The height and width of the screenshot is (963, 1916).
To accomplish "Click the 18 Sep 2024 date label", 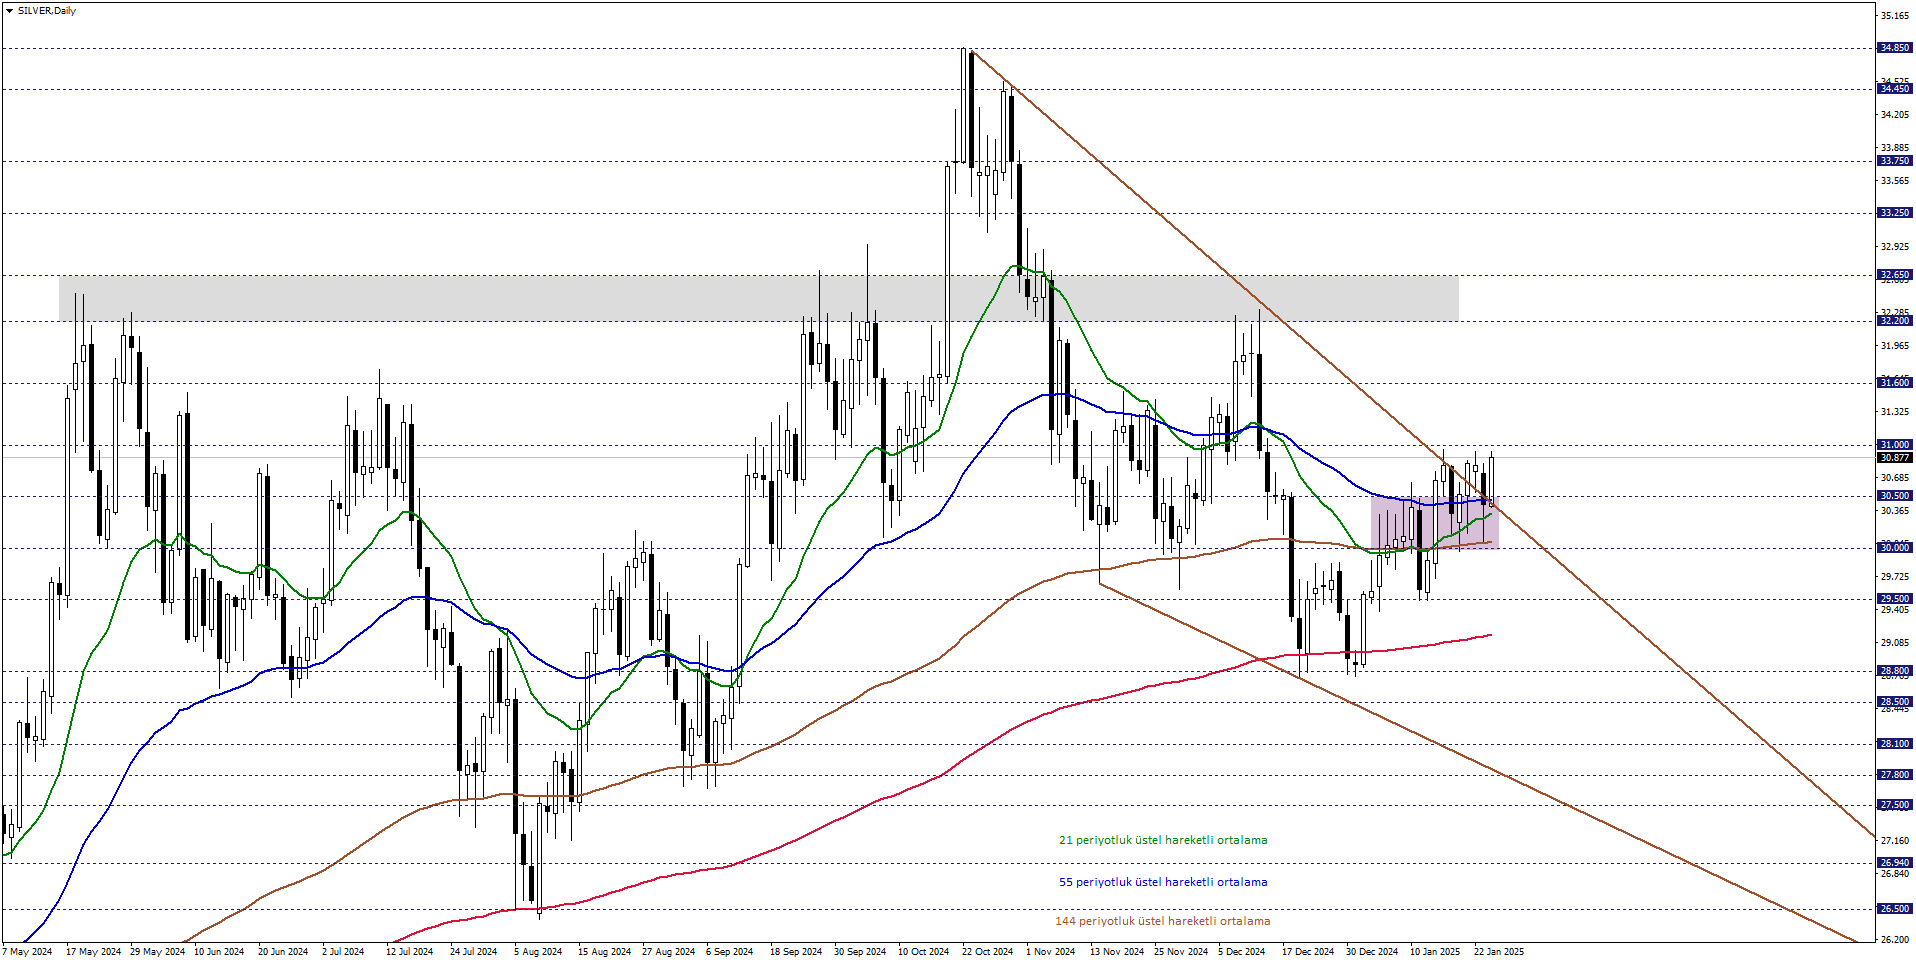I will tap(796, 952).
